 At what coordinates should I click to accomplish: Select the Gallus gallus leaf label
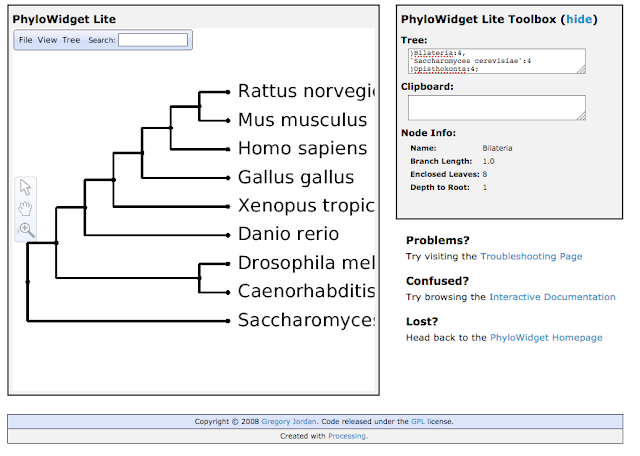295,177
